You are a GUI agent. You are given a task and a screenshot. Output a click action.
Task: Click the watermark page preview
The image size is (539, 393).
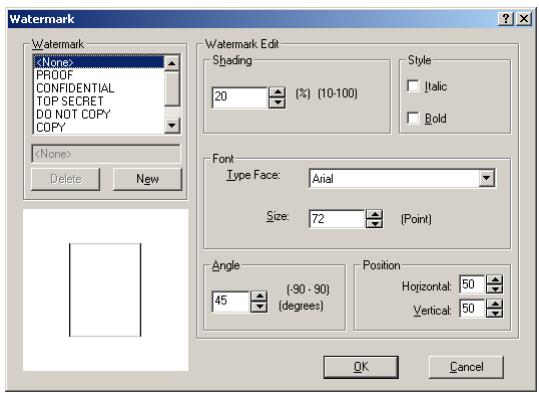[x=105, y=290]
